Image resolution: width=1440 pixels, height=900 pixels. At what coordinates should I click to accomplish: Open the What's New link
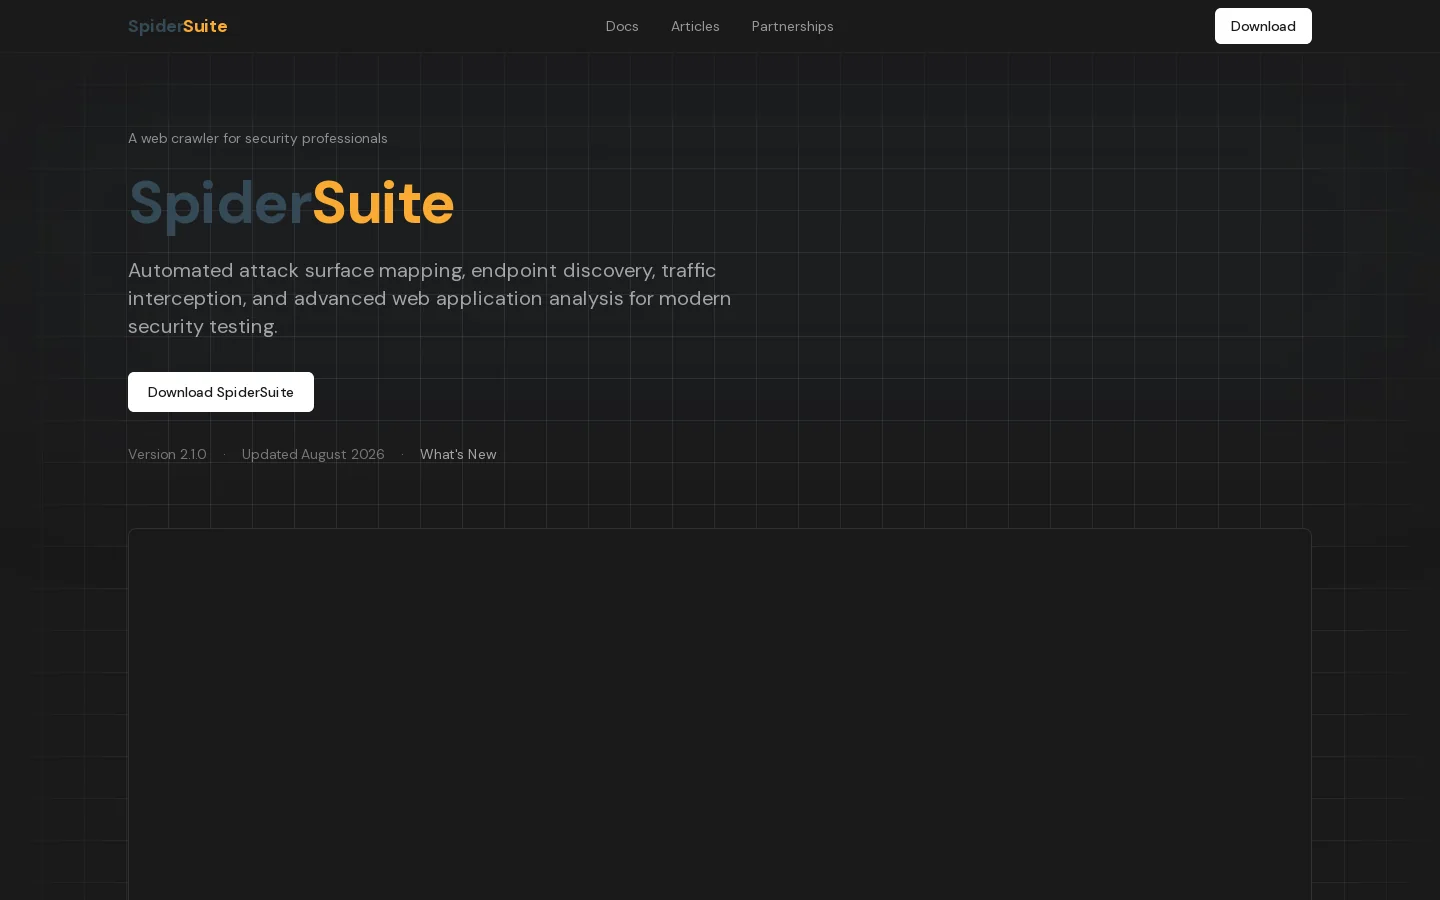coord(458,454)
